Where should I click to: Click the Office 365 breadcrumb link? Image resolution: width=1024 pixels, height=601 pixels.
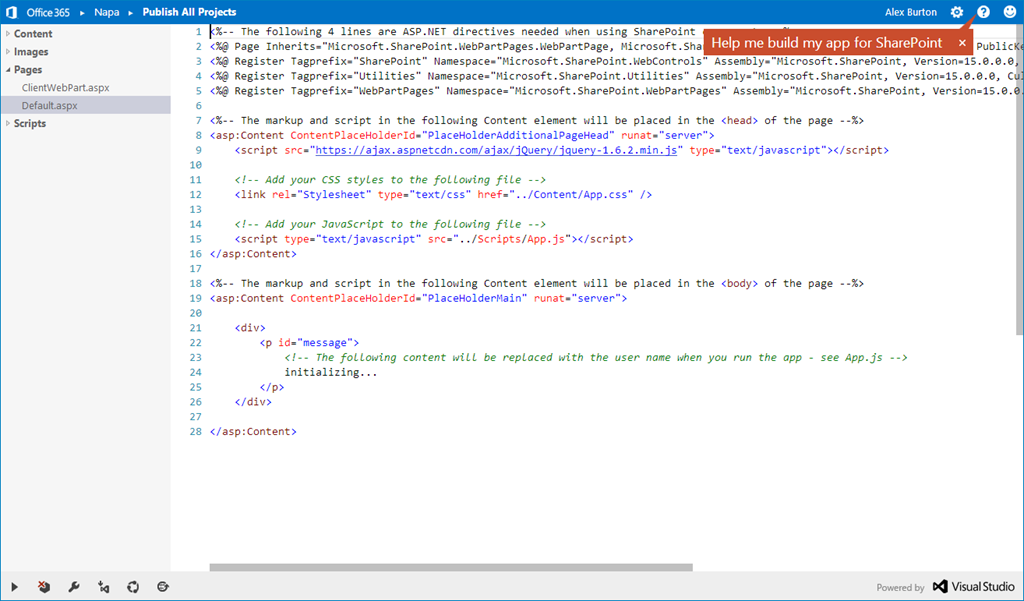[x=48, y=12]
